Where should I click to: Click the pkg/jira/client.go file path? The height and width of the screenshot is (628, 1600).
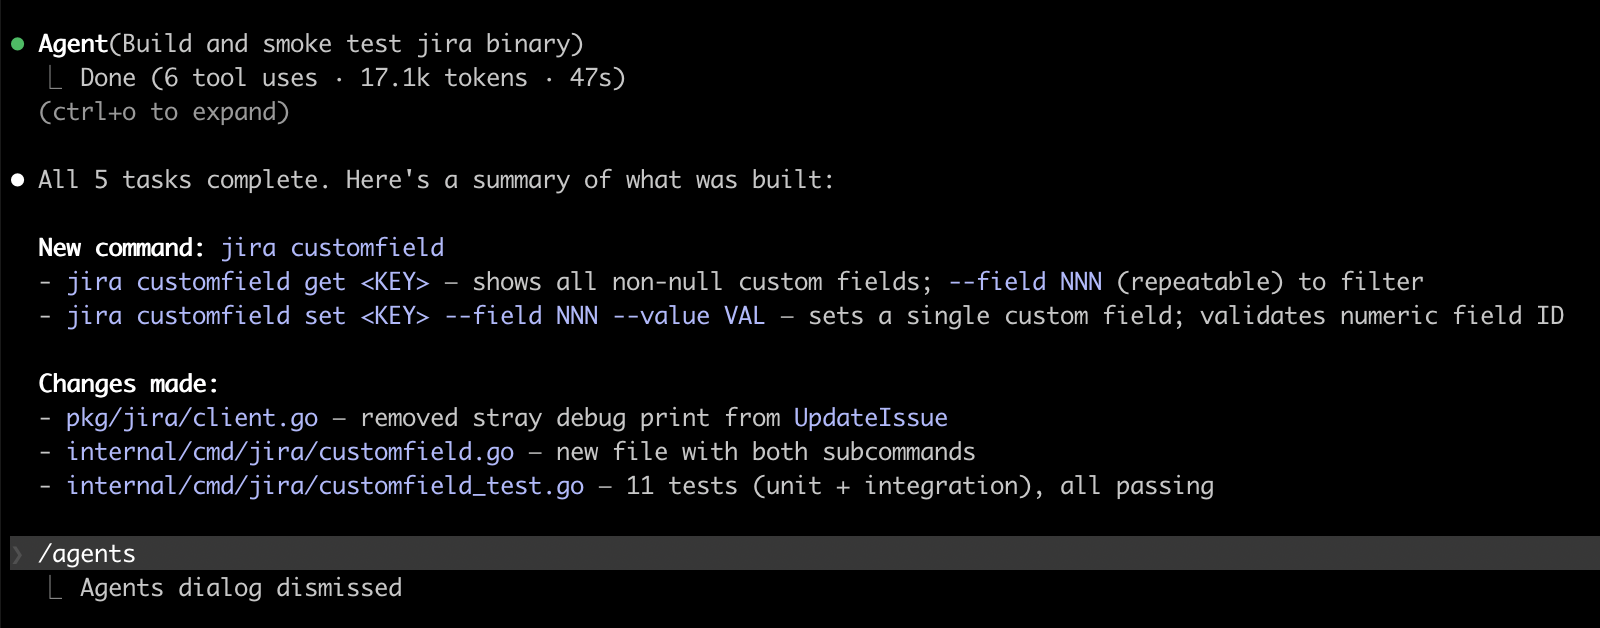click(x=192, y=418)
